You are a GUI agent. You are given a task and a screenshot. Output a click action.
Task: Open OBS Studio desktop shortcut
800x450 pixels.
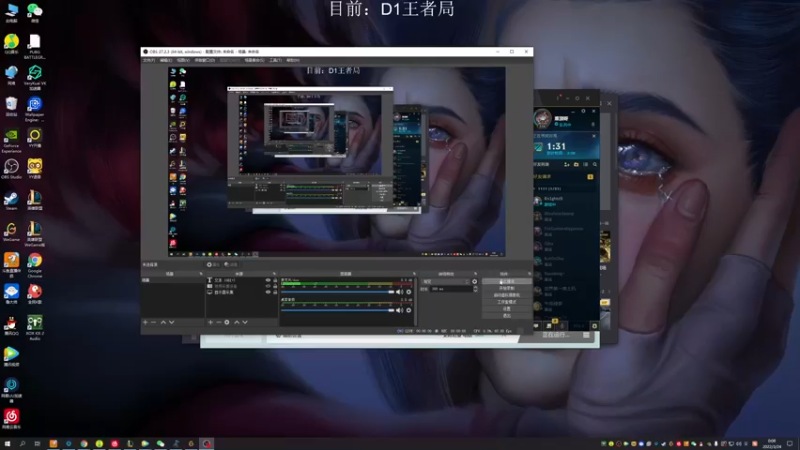pos(11,169)
